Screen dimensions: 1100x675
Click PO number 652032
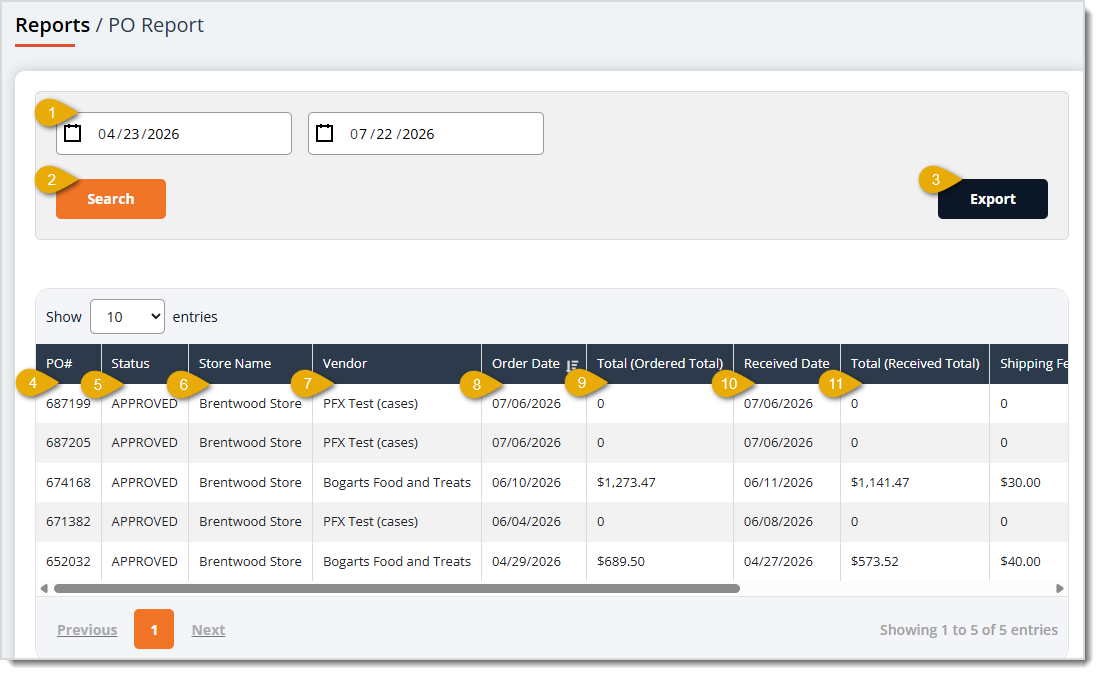coord(68,561)
